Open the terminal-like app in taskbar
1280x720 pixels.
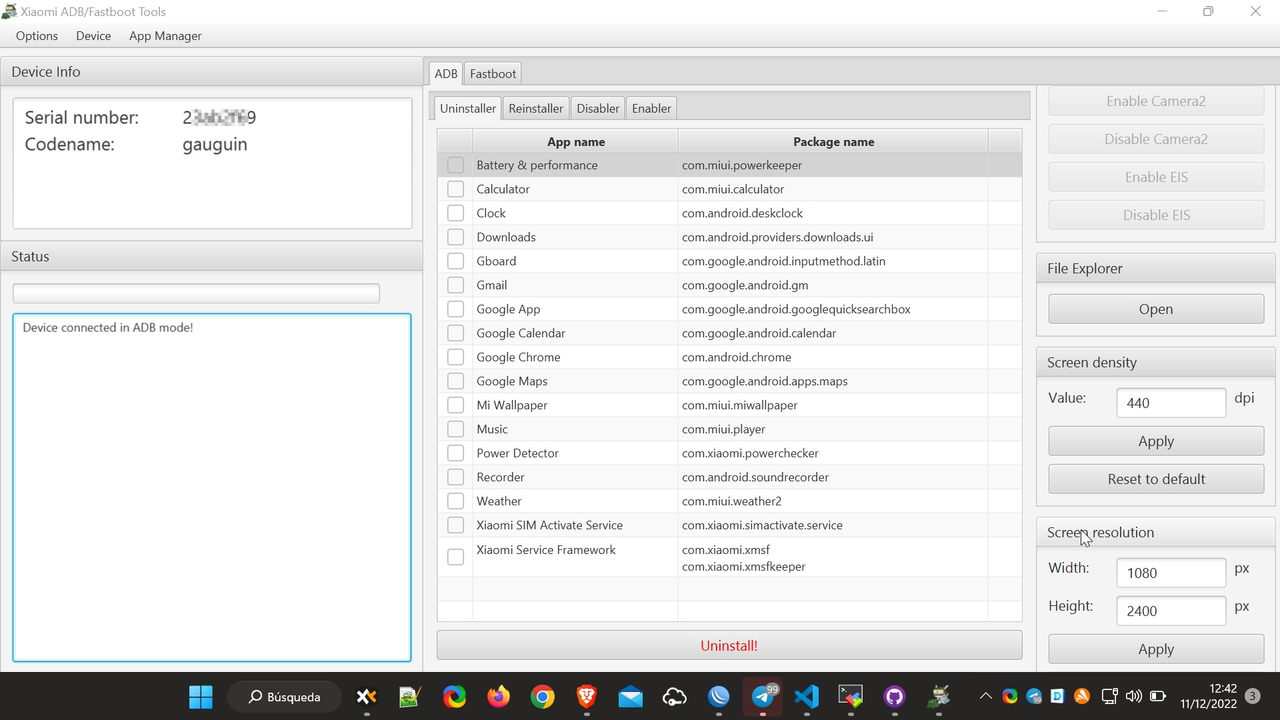pos(851,696)
